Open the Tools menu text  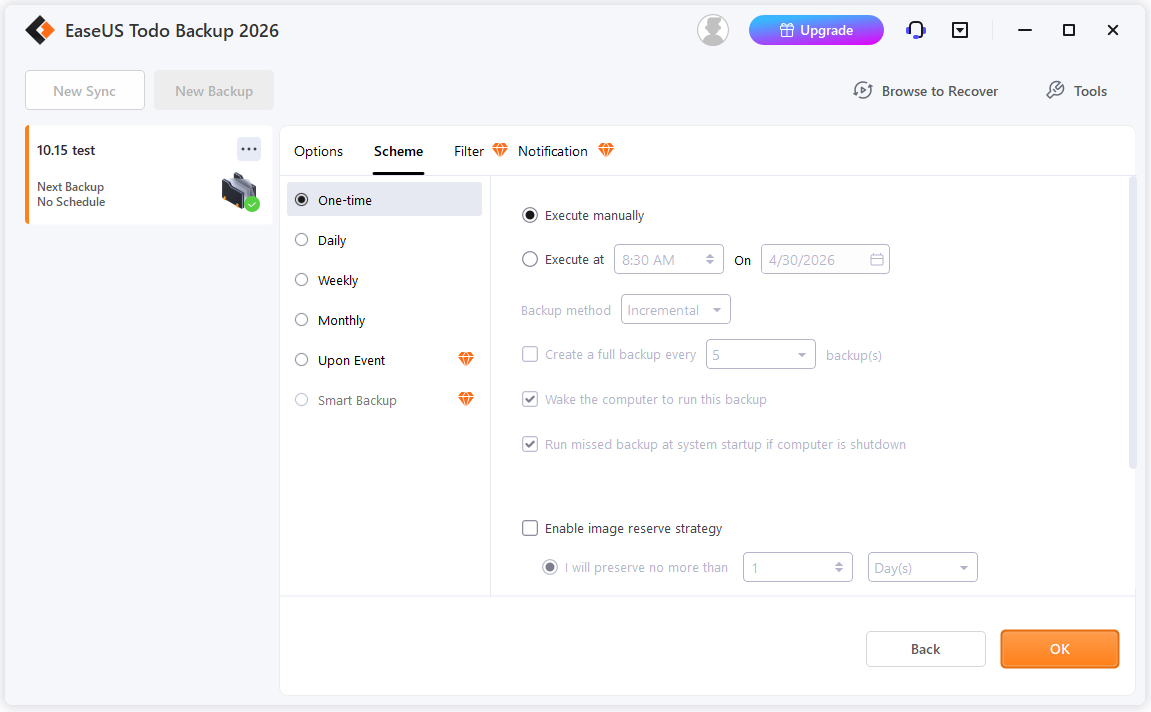(x=1090, y=91)
